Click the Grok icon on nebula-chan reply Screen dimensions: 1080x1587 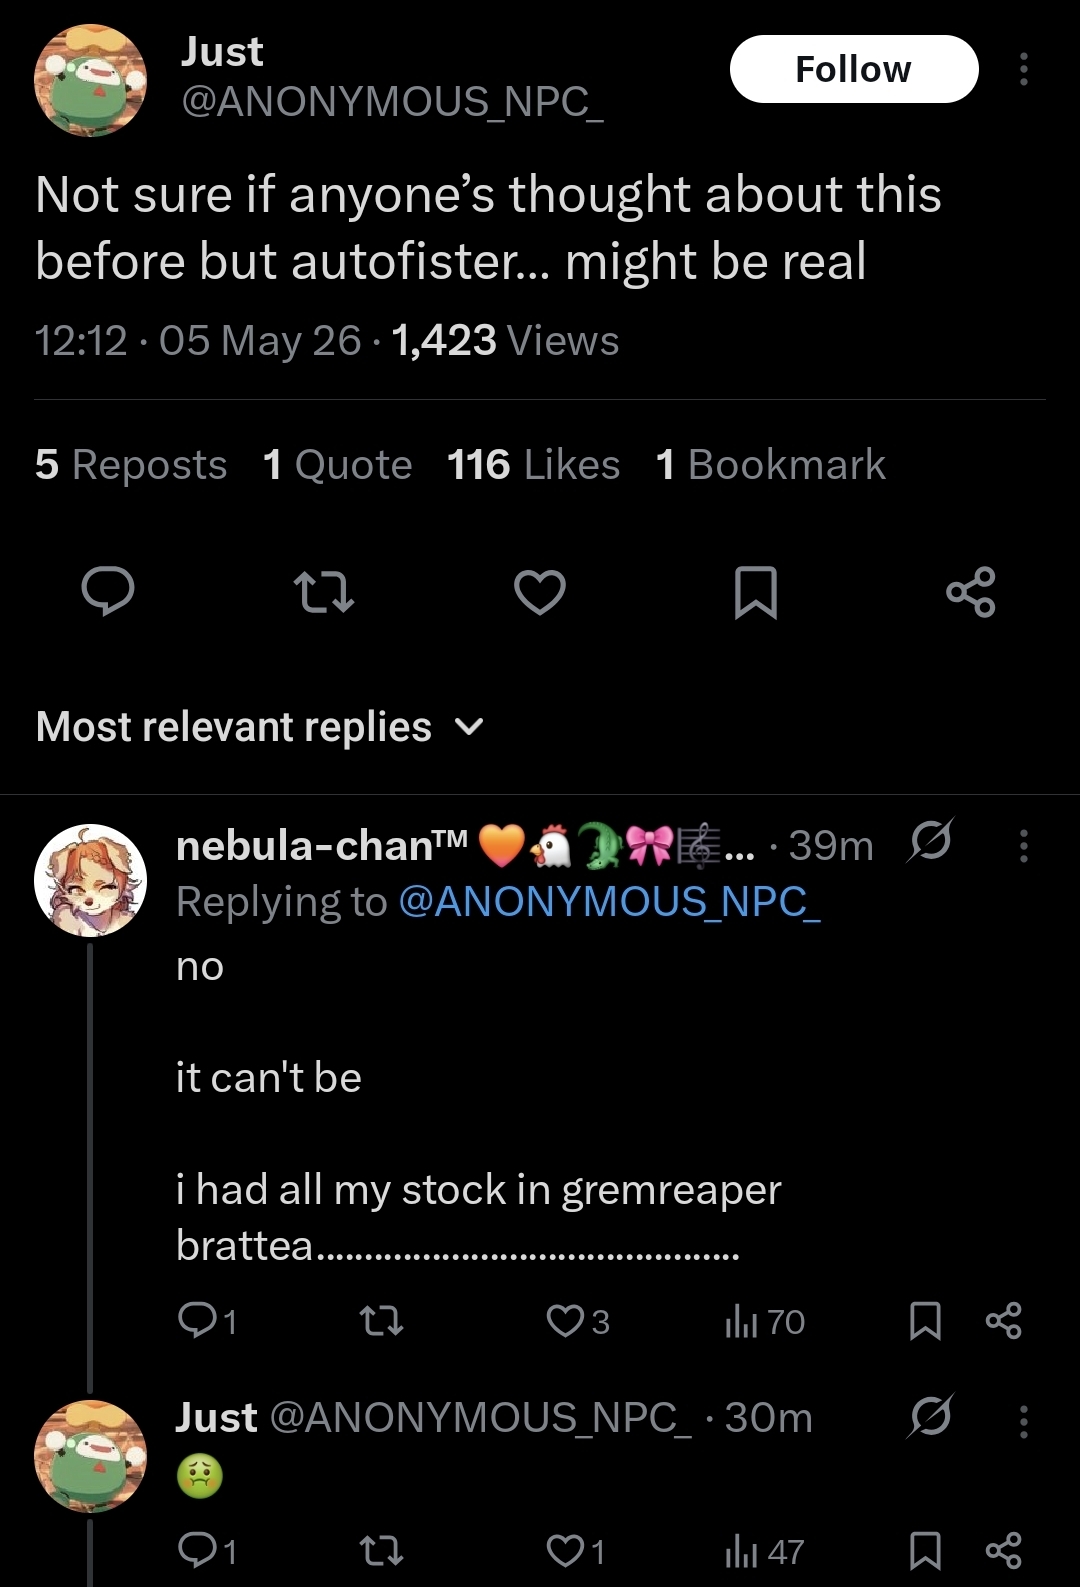tap(929, 842)
